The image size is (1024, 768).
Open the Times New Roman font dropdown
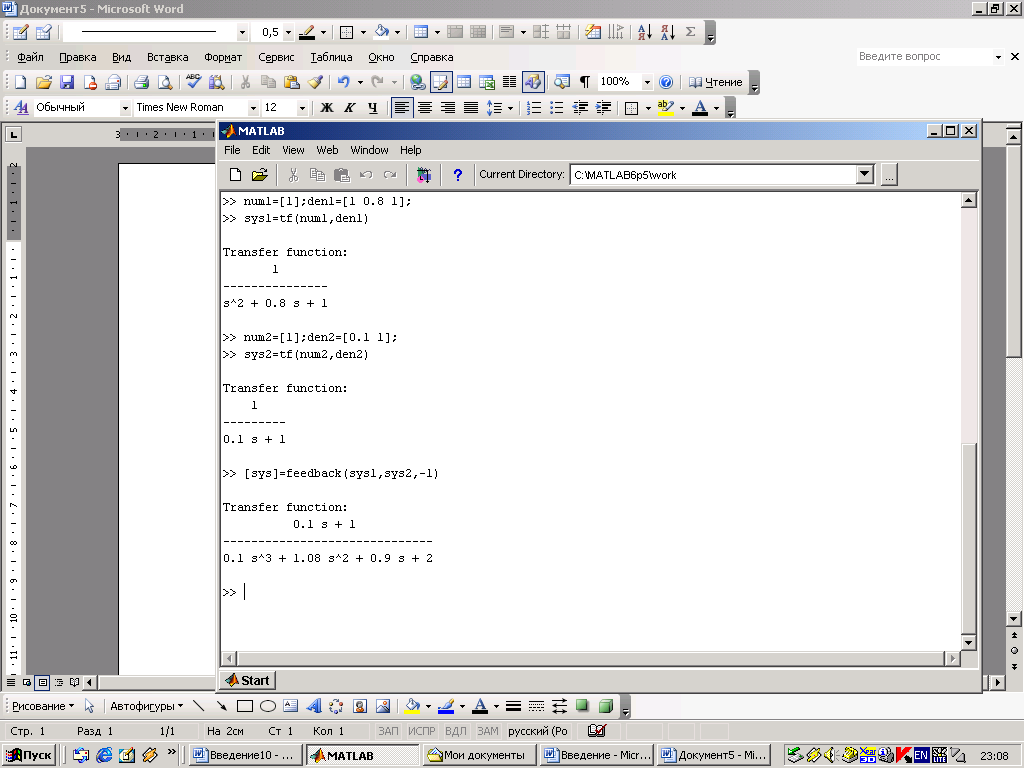251,108
